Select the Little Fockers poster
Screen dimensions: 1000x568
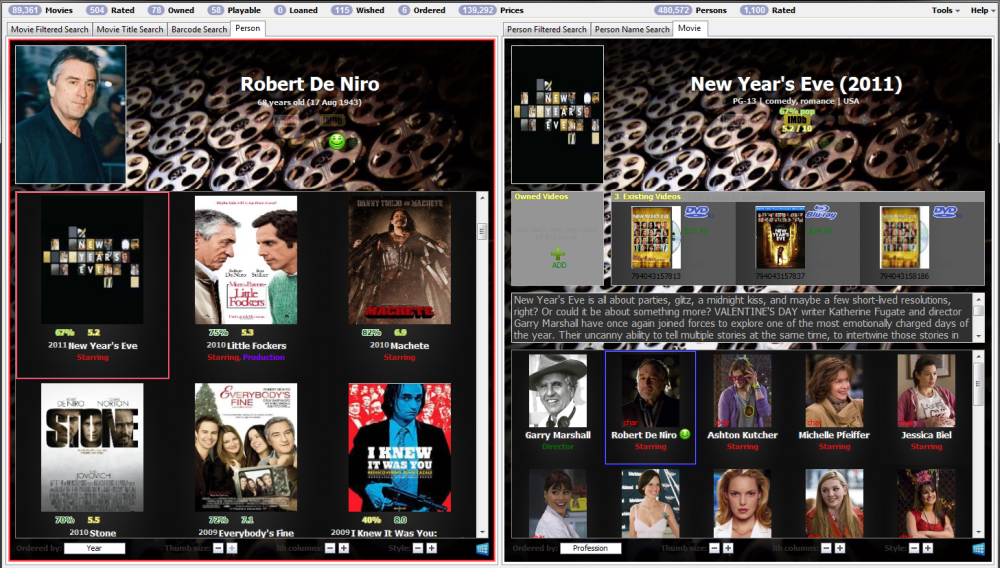(246, 260)
